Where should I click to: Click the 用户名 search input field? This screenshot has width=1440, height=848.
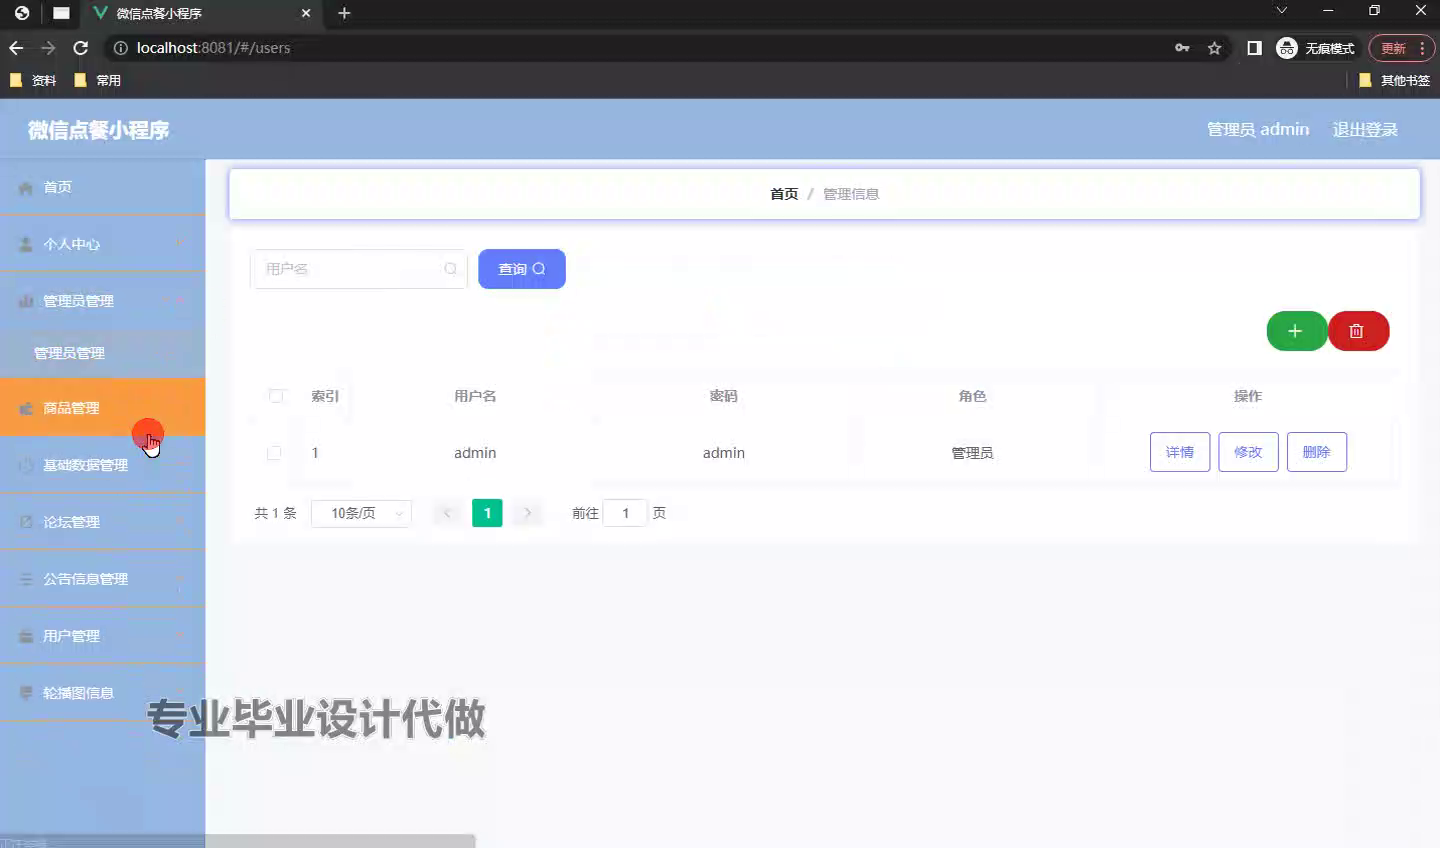pyautogui.click(x=358, y=269)
